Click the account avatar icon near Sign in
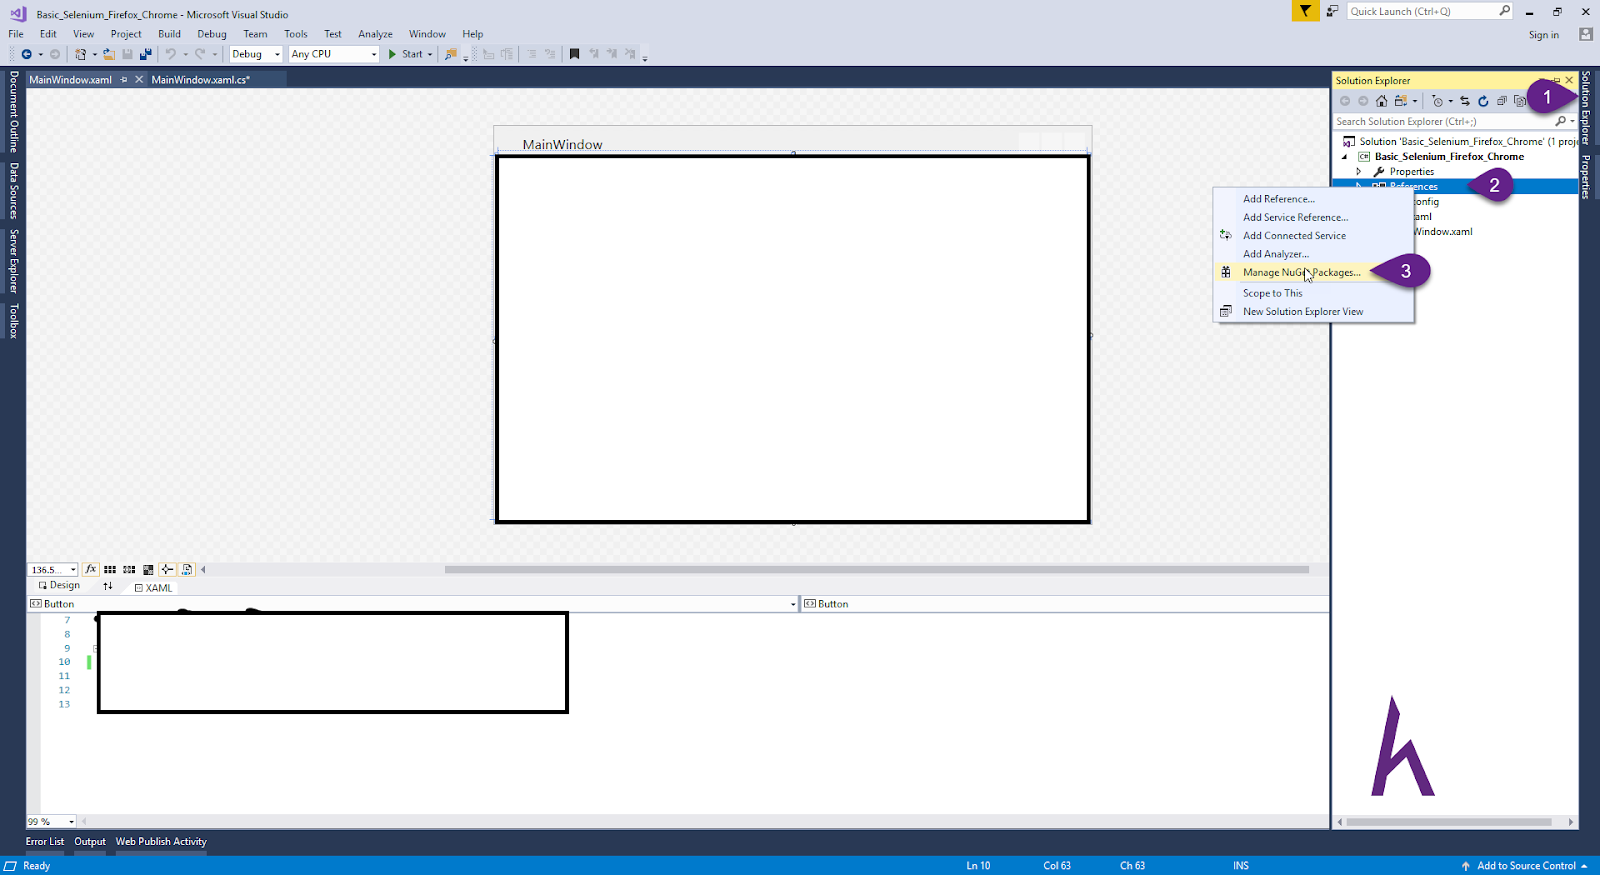 pyautogui.click(x=1585, y=34)
